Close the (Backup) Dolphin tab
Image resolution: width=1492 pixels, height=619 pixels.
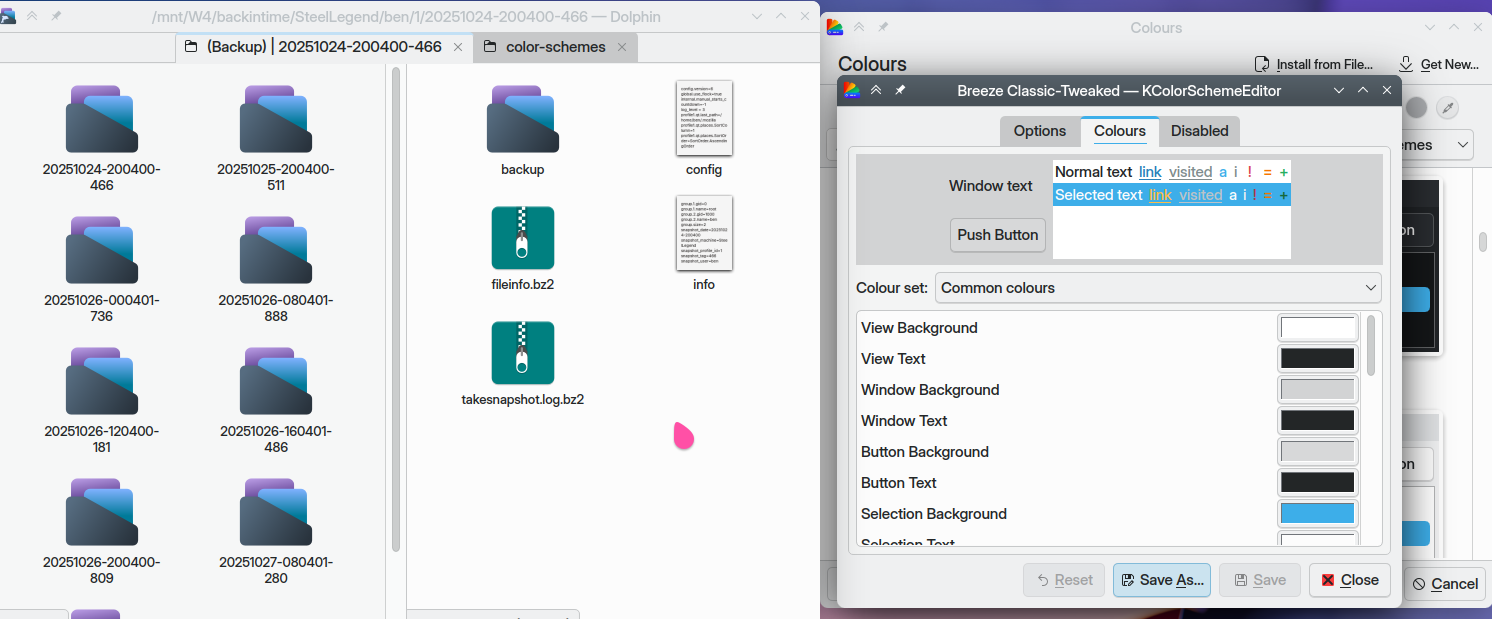click(x=458, y=47)
